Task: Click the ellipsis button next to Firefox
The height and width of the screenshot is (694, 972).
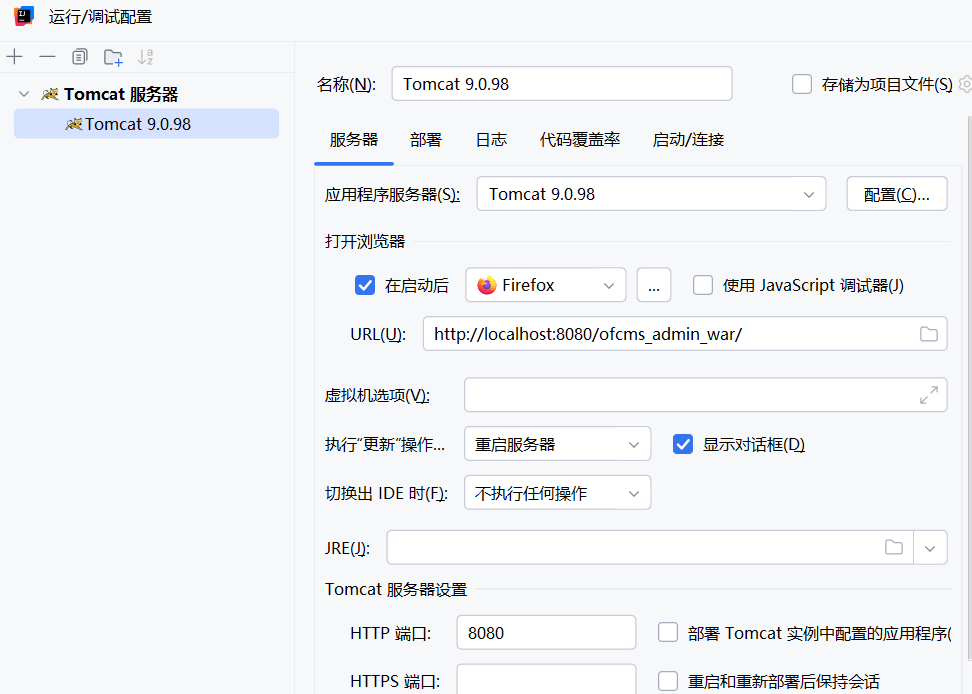Action: click(654, 285)
